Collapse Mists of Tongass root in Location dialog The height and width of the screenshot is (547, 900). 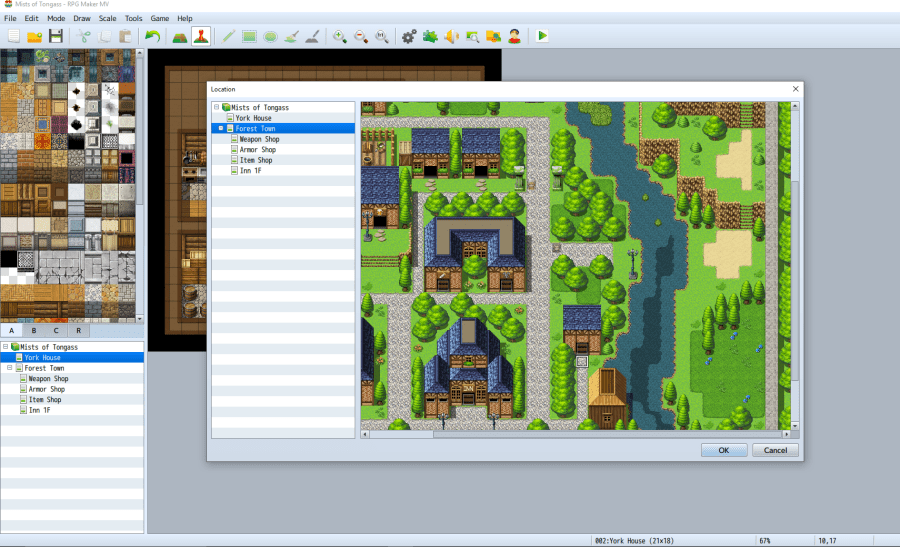coord(216,107)
